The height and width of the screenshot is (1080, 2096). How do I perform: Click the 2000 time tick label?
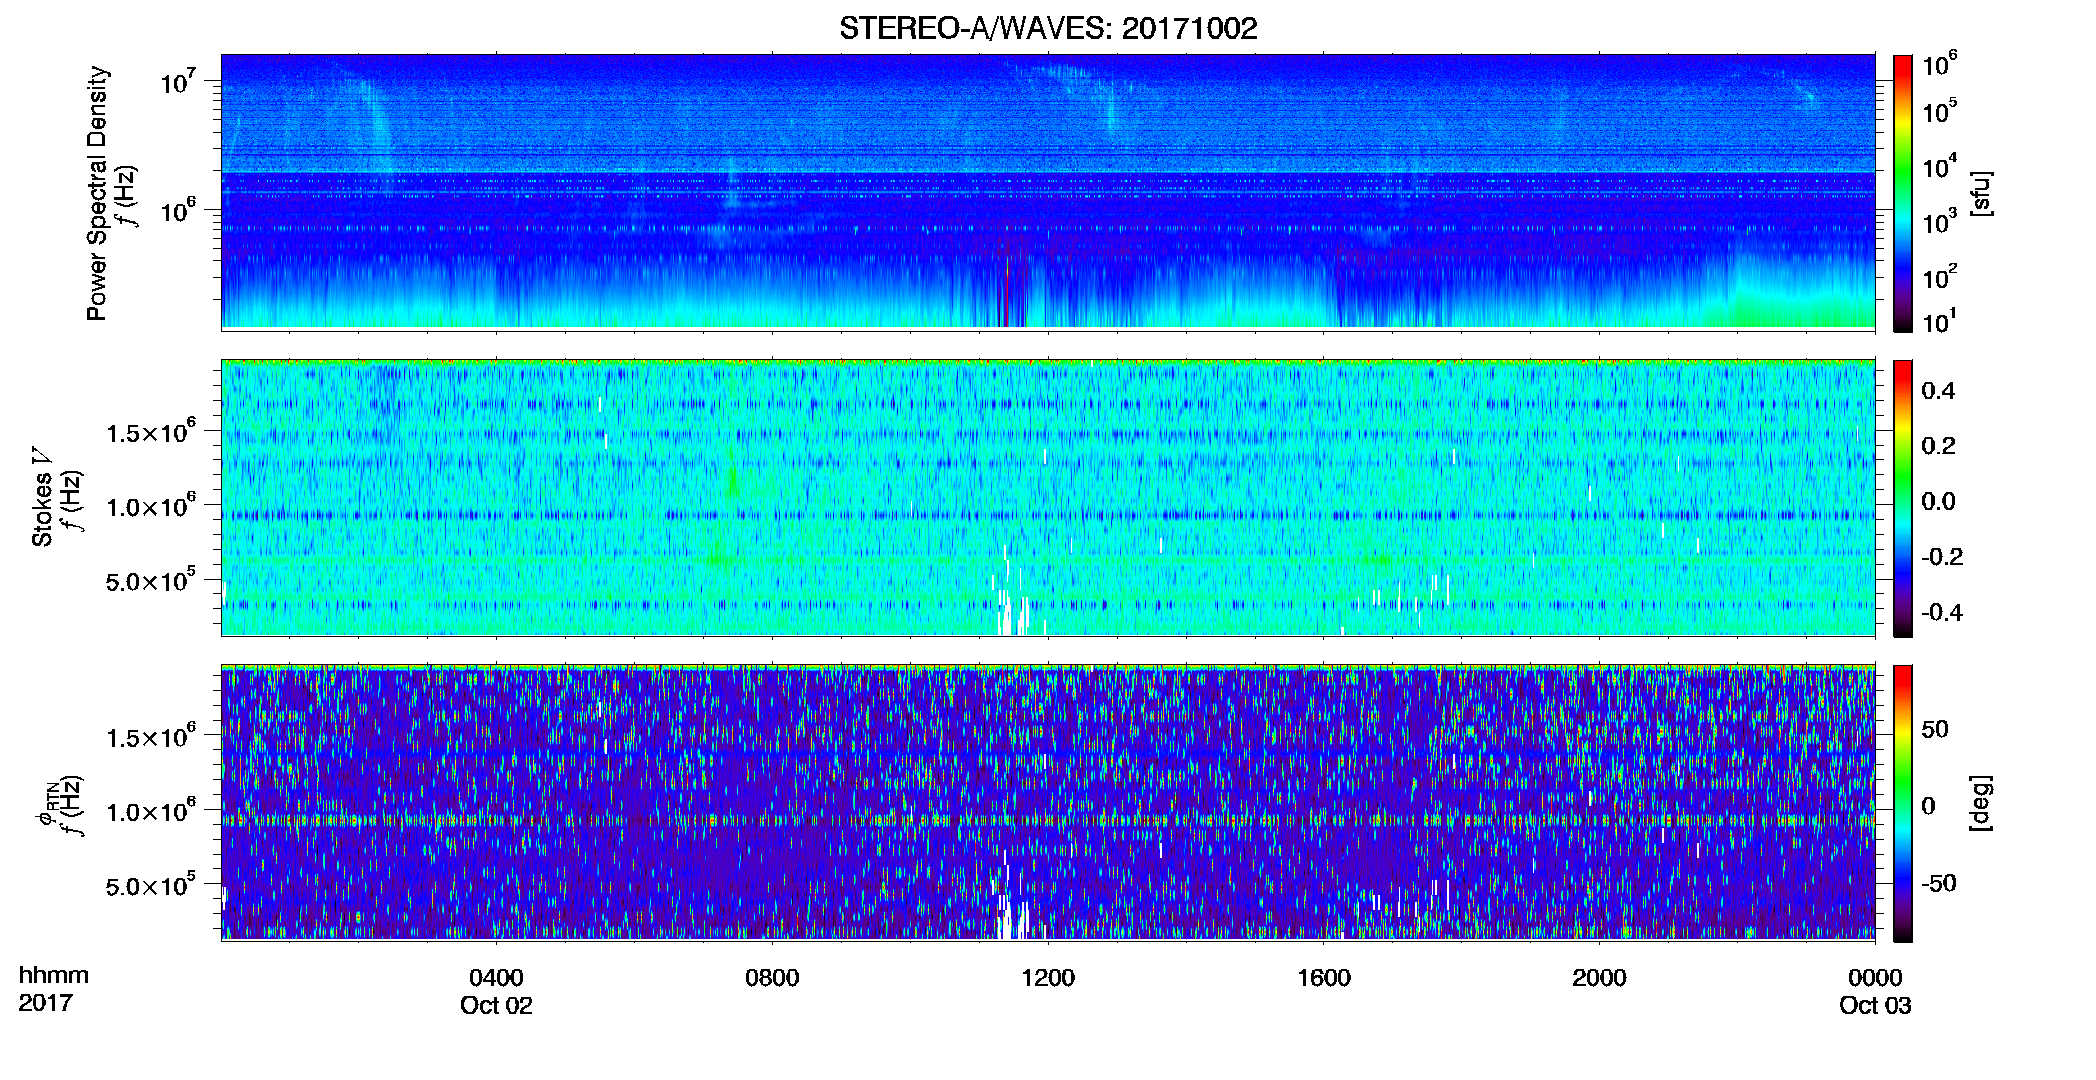pos(1599,978)
